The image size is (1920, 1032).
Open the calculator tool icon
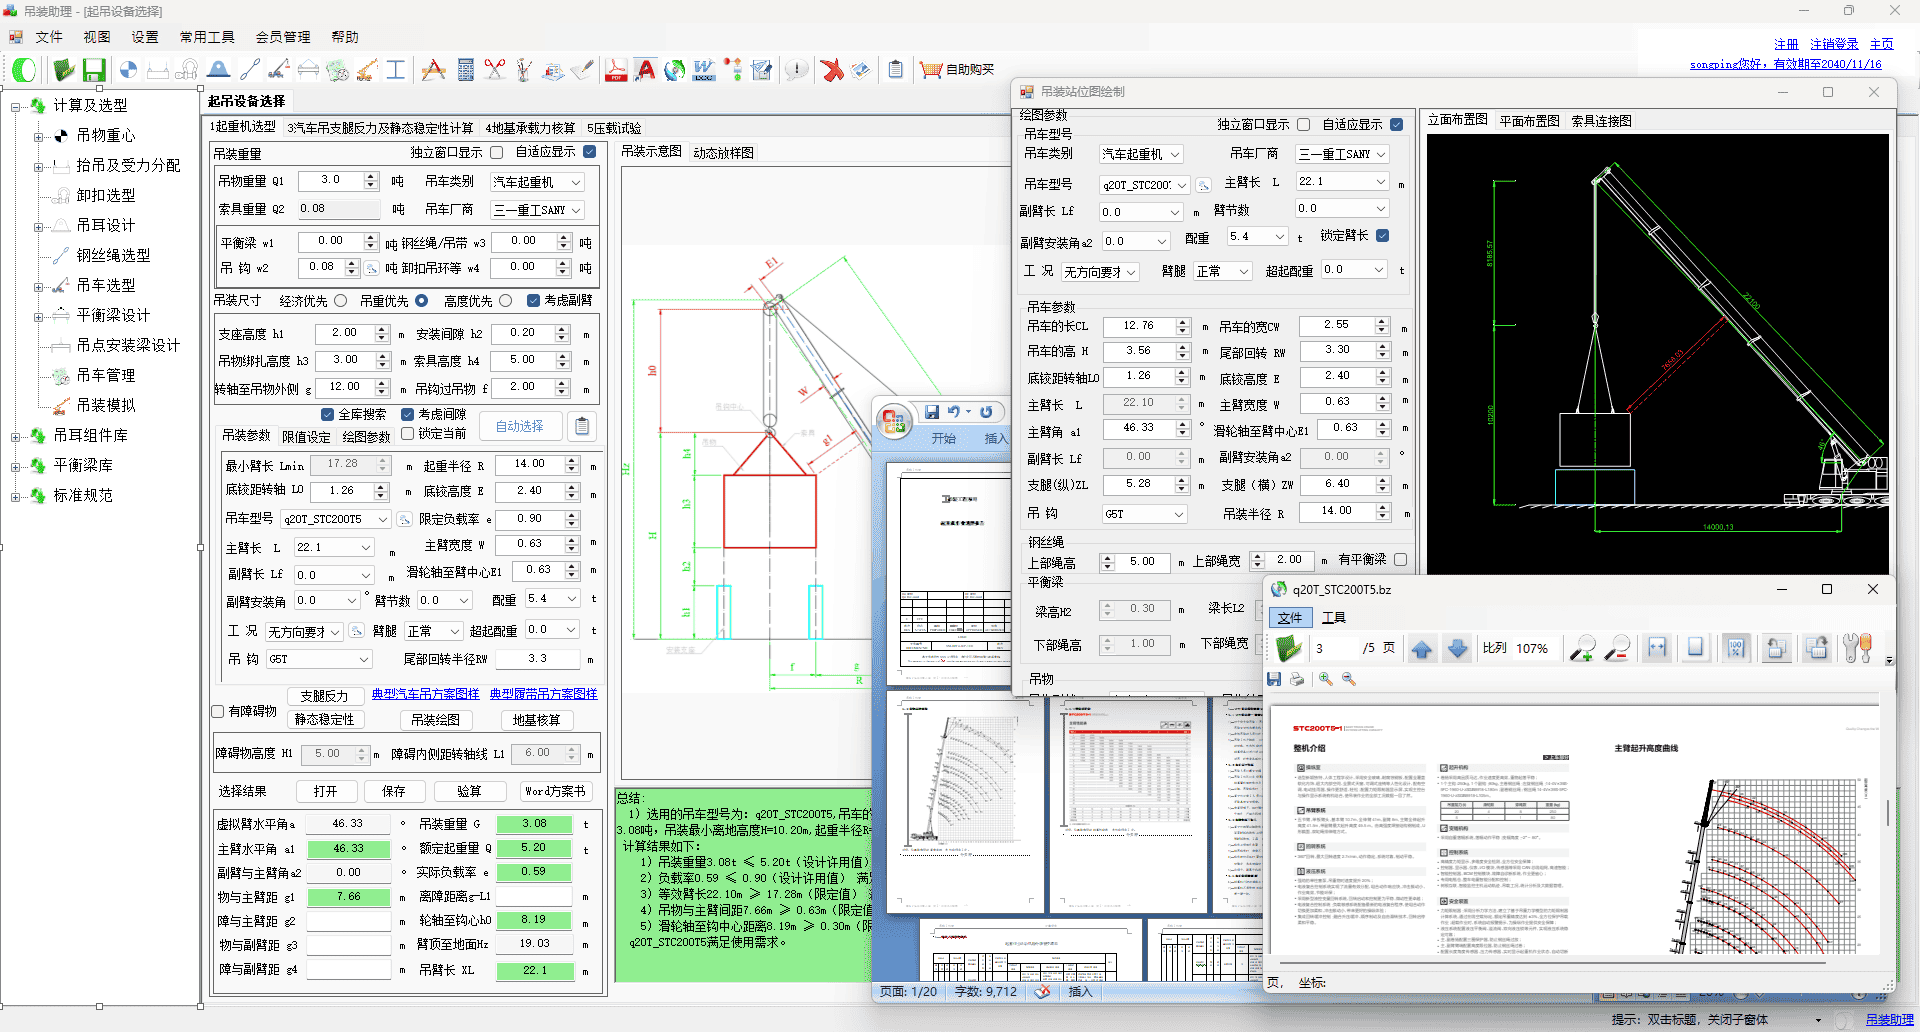[x=465, y=70]
